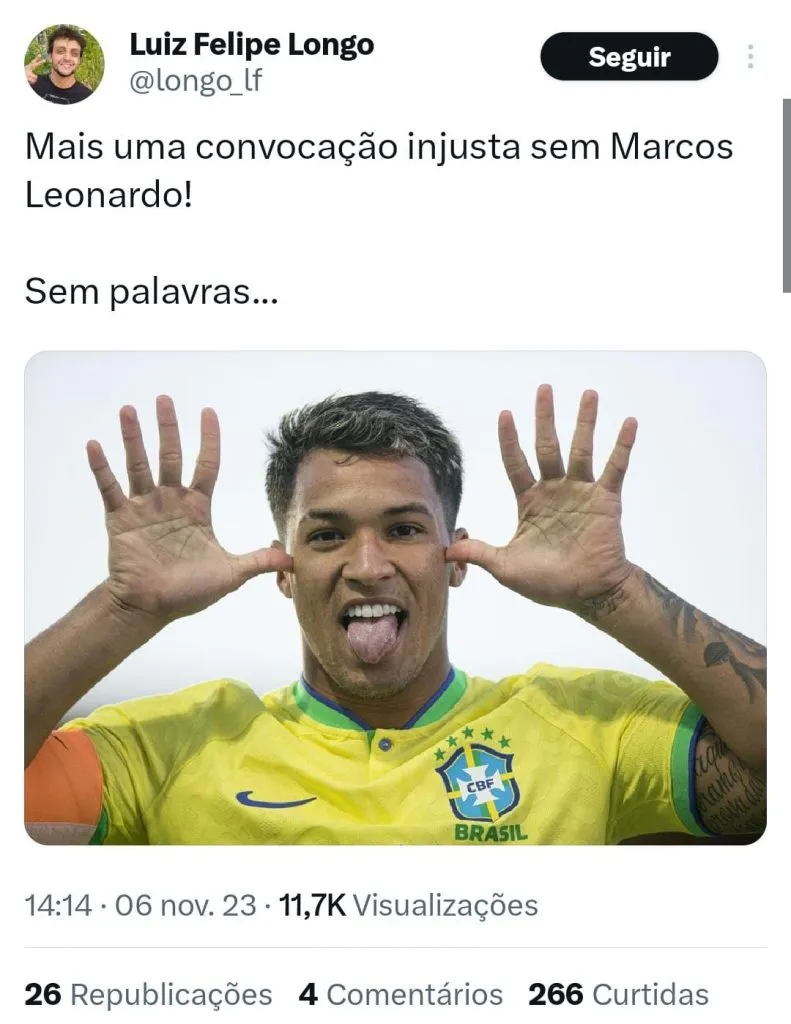Click the word 'Leonardo!' in the tweet
Image resolution: width=791 pixels, height=1024 pixels.
tap(109, 195)
